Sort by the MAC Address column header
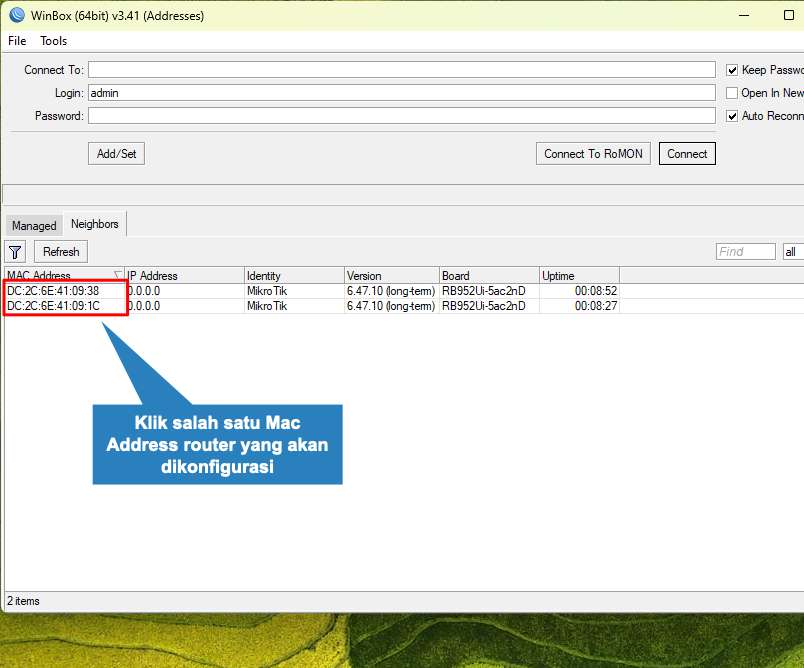 60,276
